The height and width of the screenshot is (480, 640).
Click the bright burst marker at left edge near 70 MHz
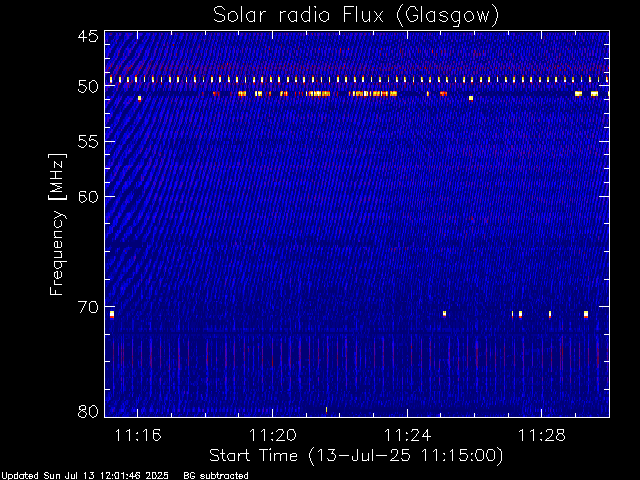112,314
